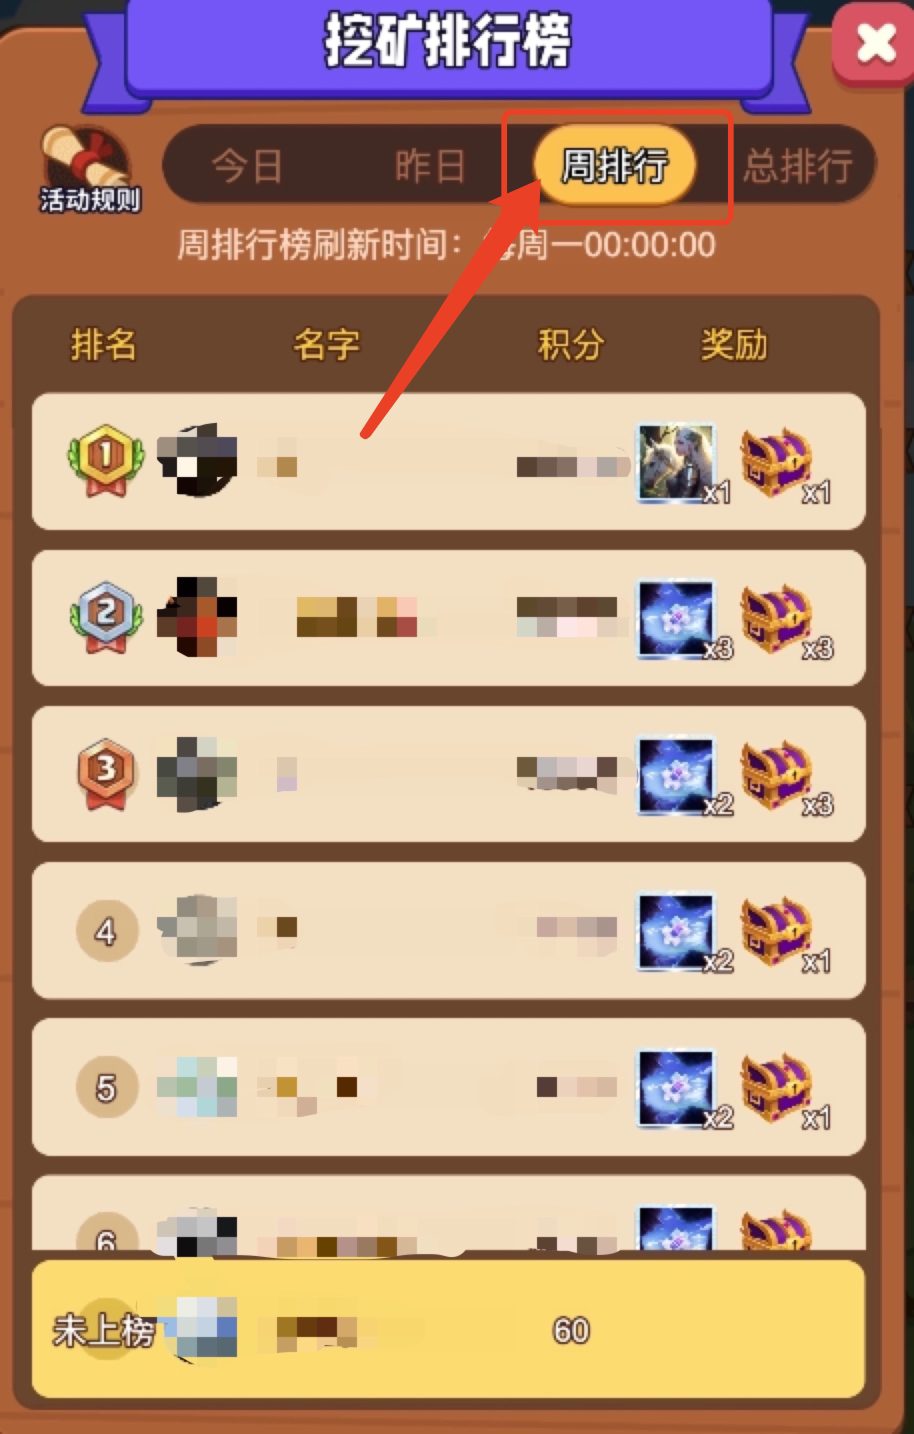This screenshot has width=914, height=1434.
Task: Open the rank 1 player avatar
Action: pos(197,461)
